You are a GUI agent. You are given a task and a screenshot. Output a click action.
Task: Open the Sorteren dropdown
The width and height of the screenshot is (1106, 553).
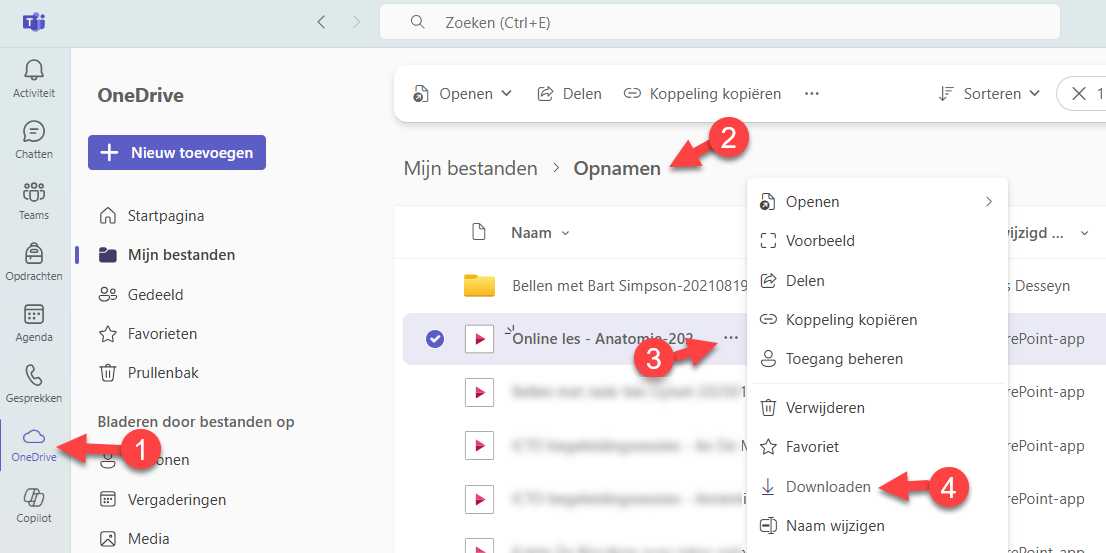990,94
